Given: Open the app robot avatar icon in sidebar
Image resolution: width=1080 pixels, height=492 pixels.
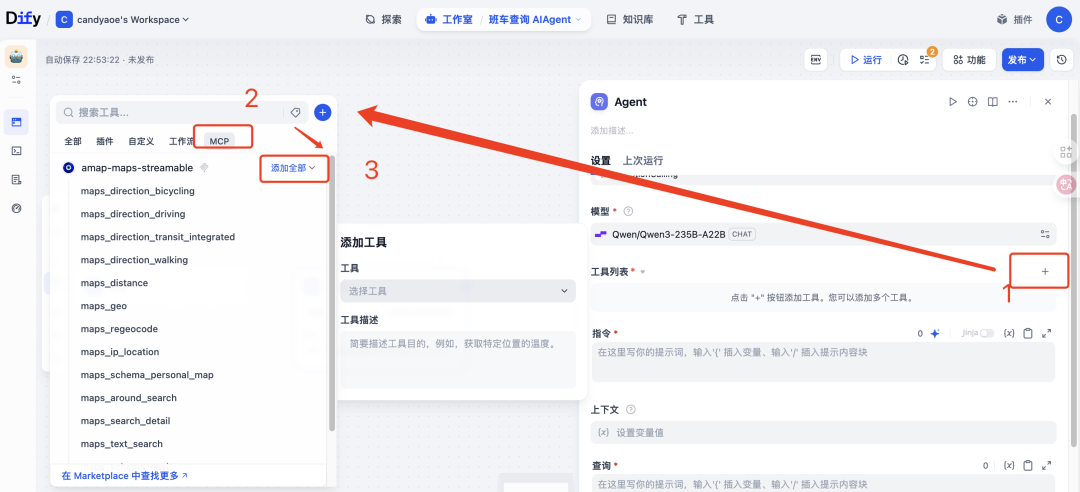Looking at the screenshot, I should click(x=17, y=57).
